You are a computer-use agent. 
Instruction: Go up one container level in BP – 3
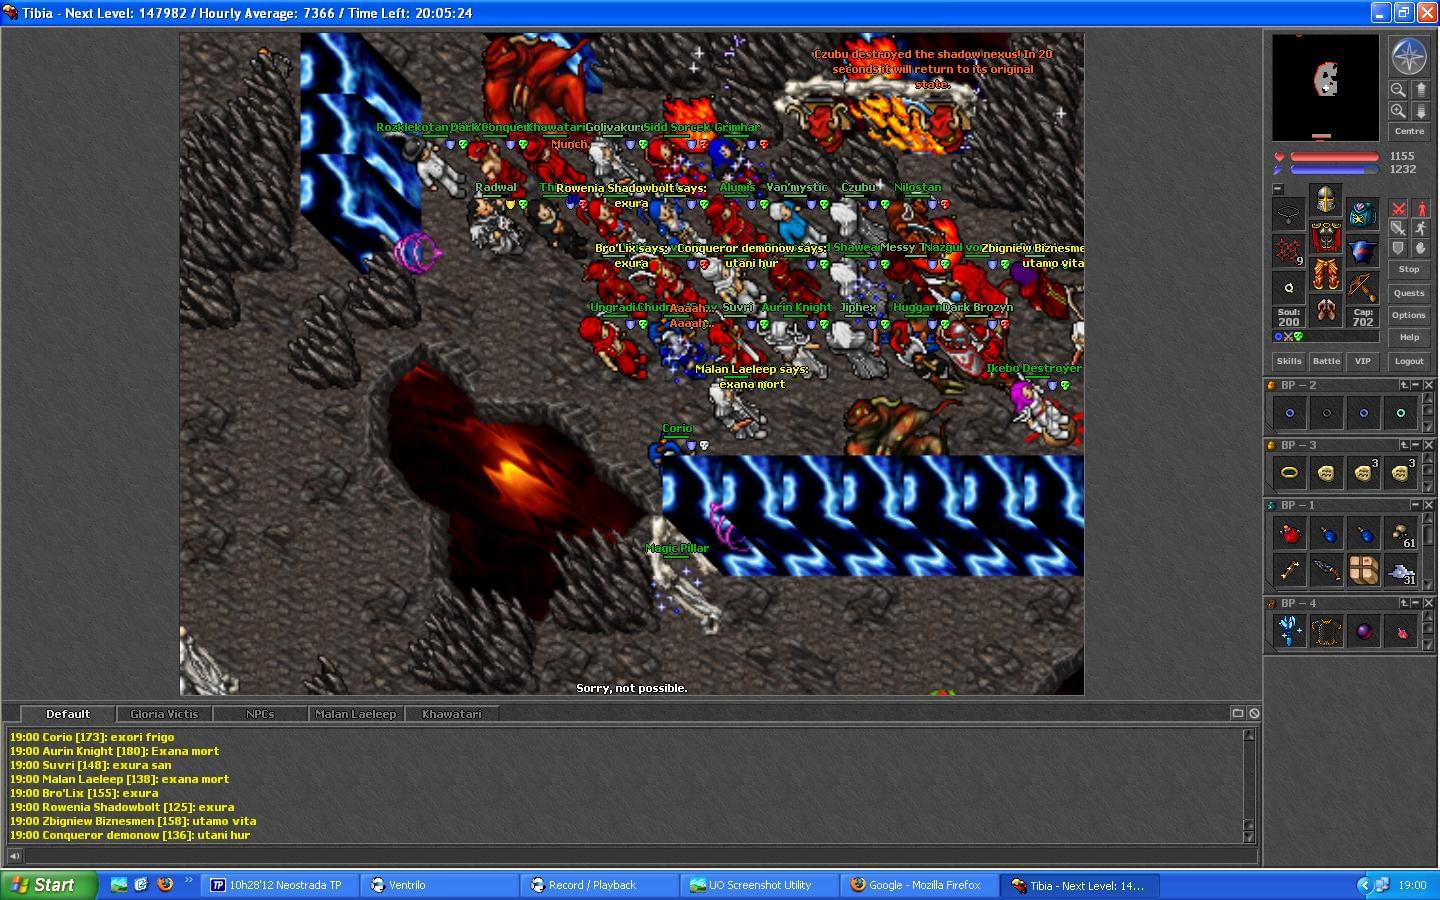click(1404, 445)
